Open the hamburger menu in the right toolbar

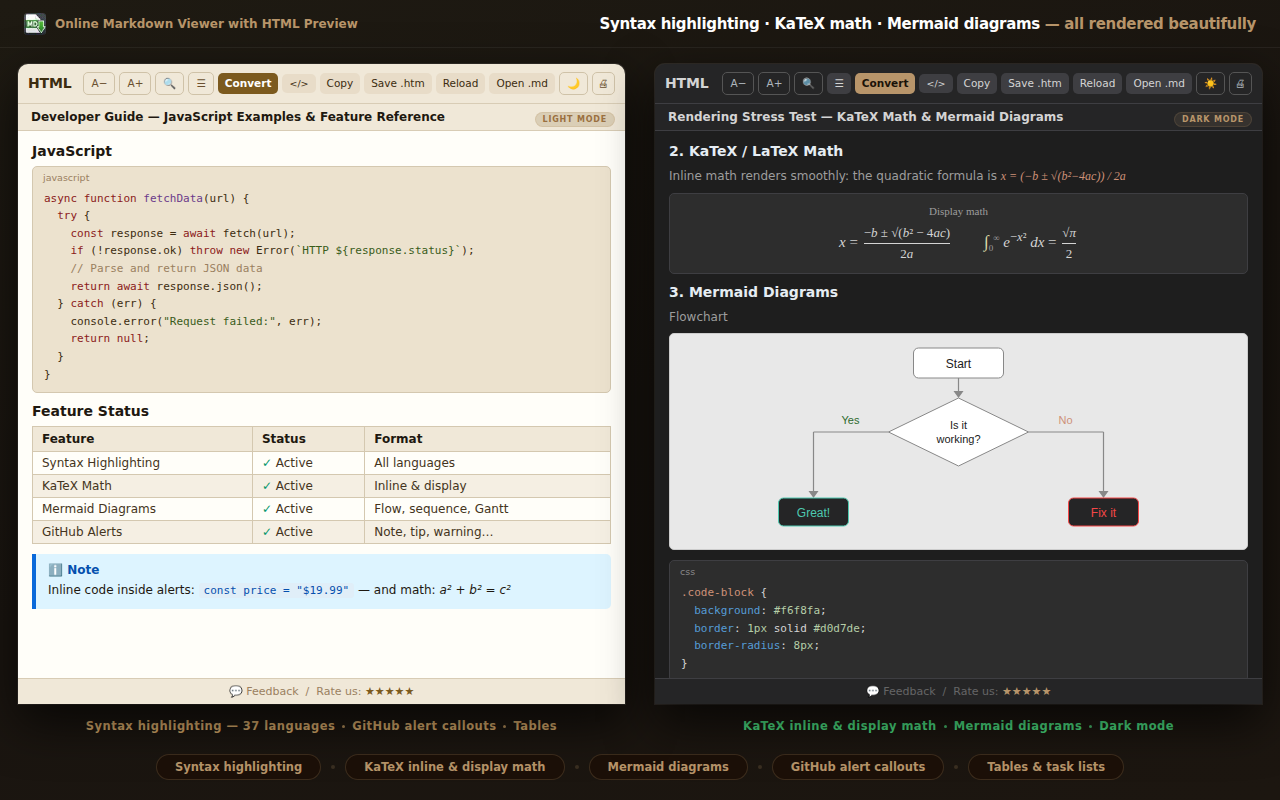(838, 83)
